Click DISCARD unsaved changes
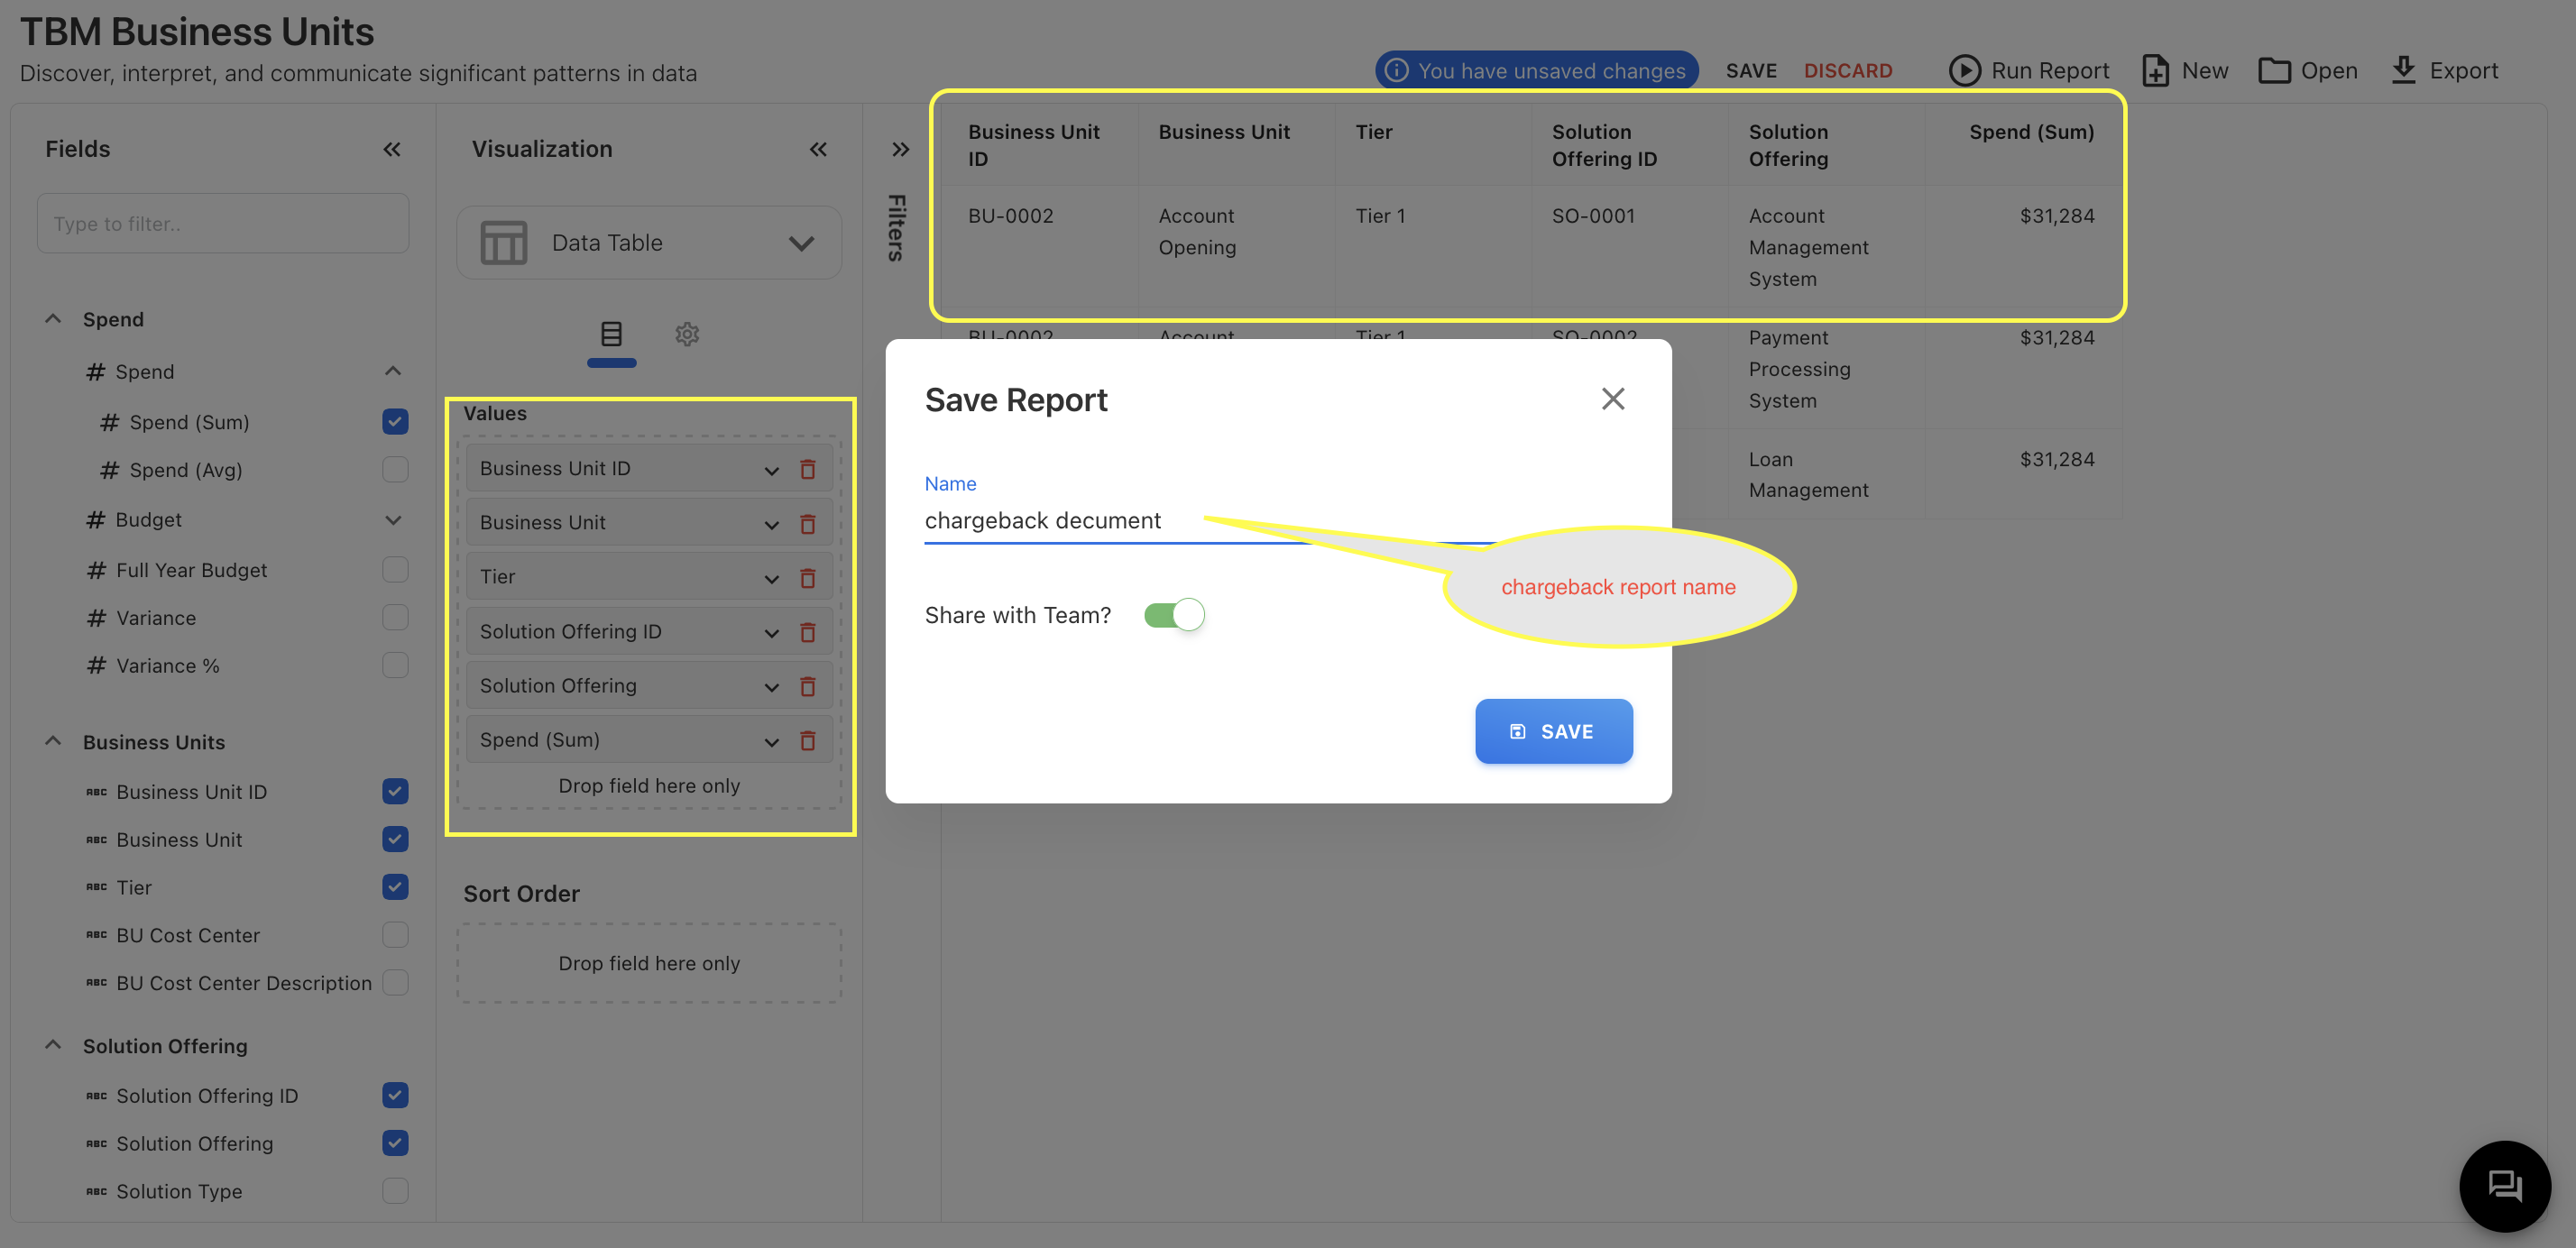Screen dimensions: 2576x1248 (1847, 71)
